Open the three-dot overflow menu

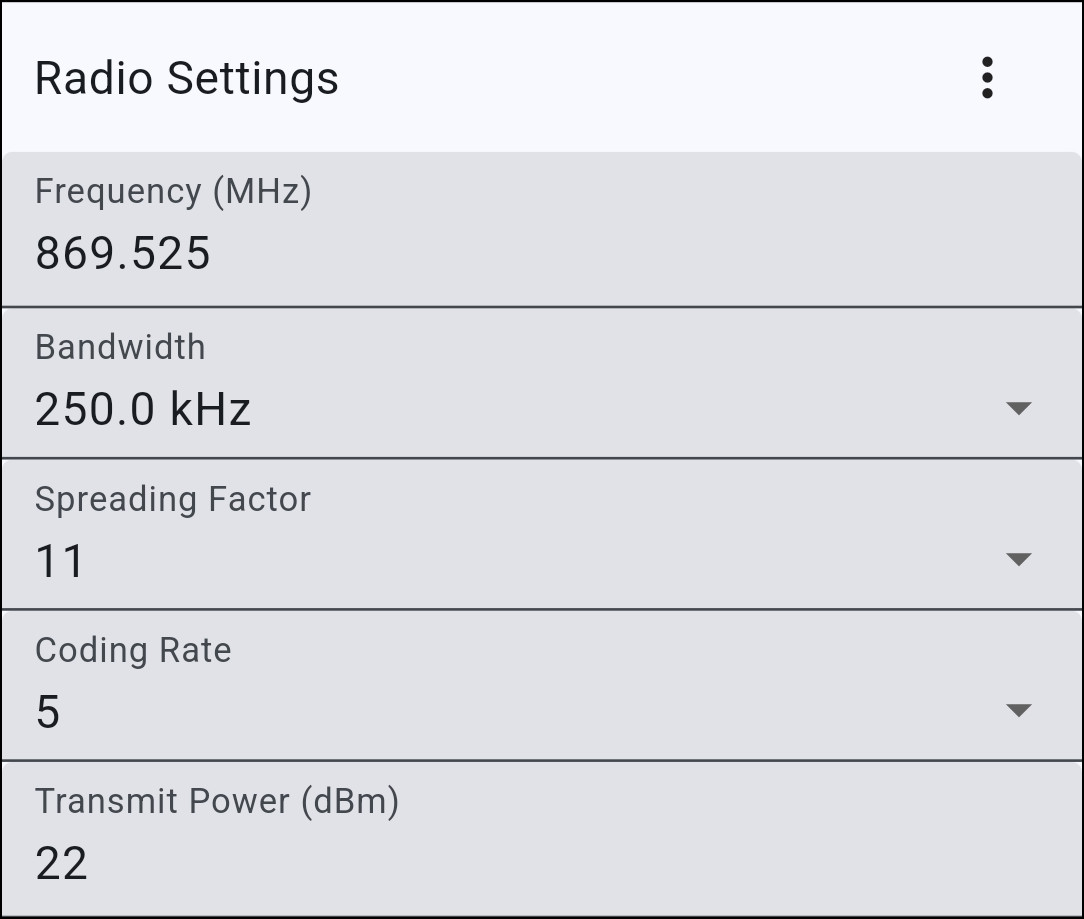(987, 78)
